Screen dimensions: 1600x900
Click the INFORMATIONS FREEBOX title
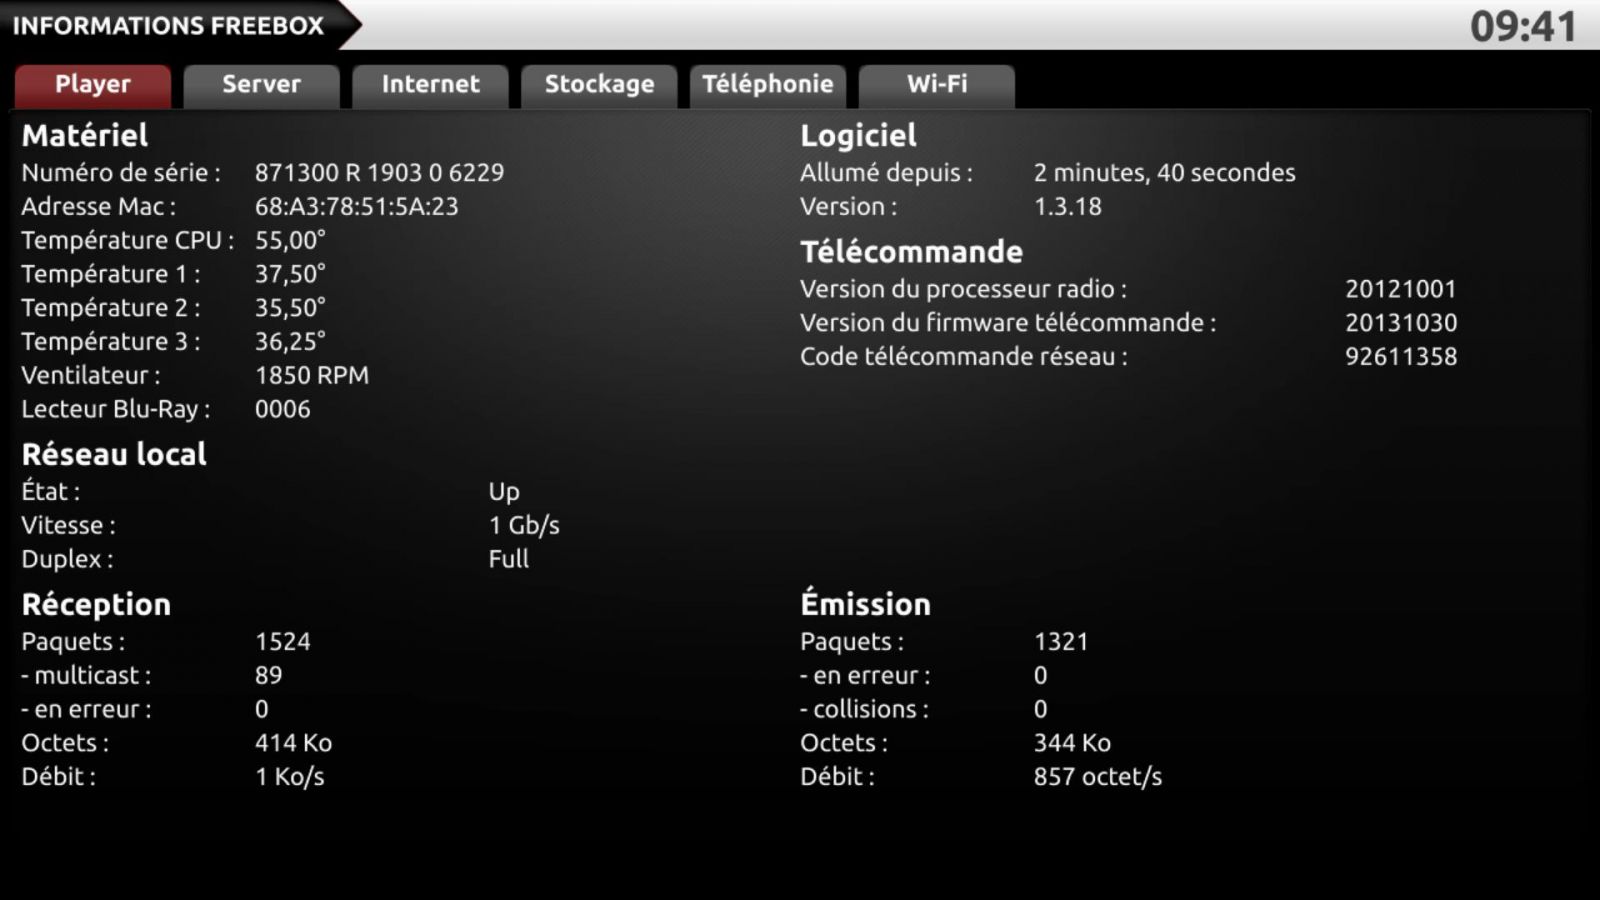[x=168, y=26]
